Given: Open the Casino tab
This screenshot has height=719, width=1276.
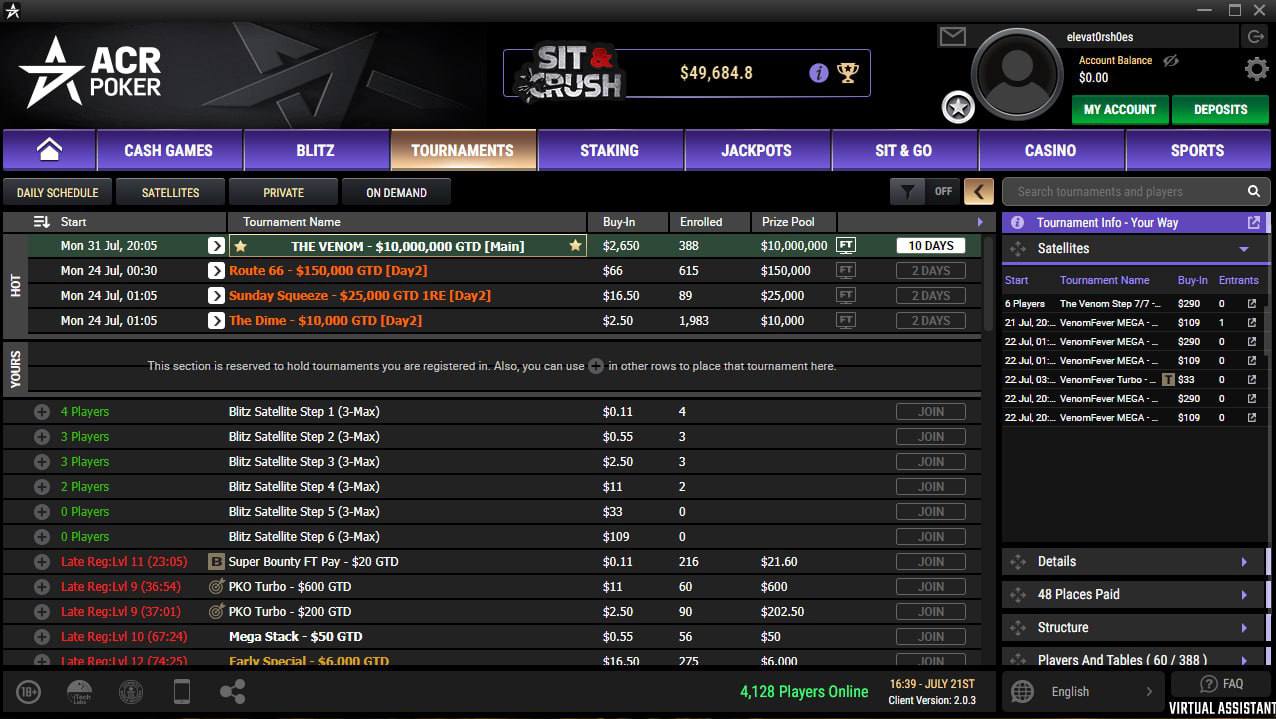Looking at the screenshot, I should [x=1050, y=150].
